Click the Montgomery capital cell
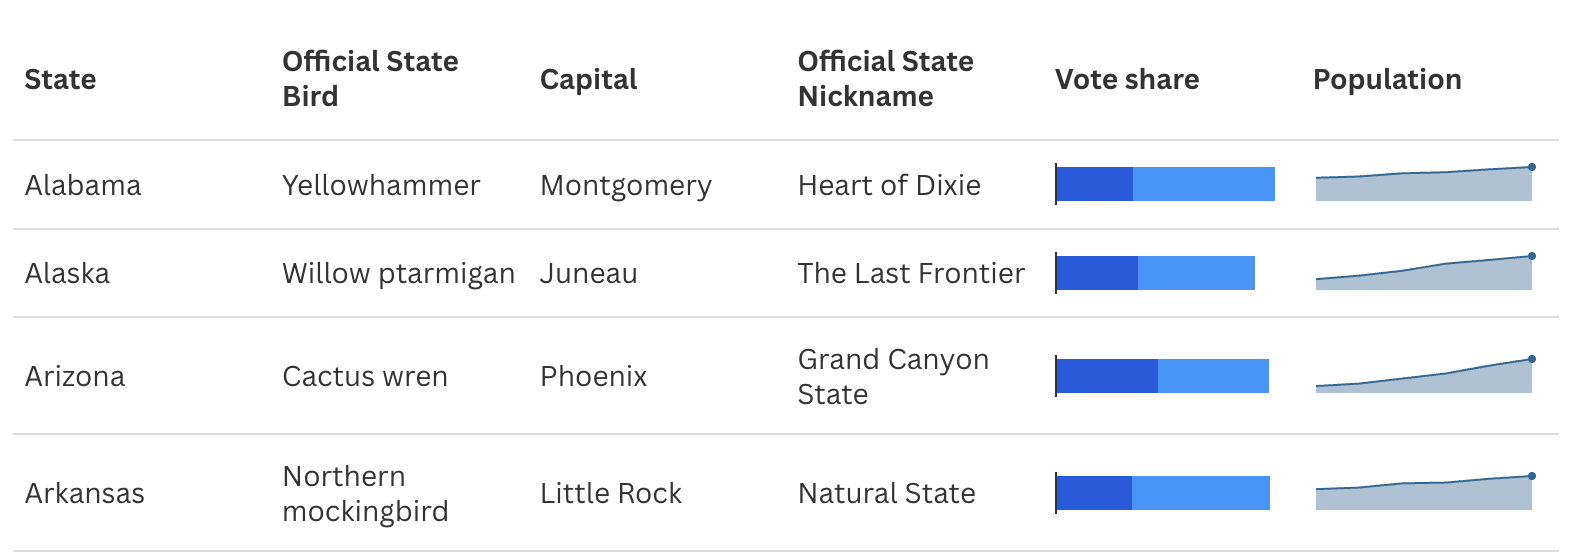 [626, 185]
